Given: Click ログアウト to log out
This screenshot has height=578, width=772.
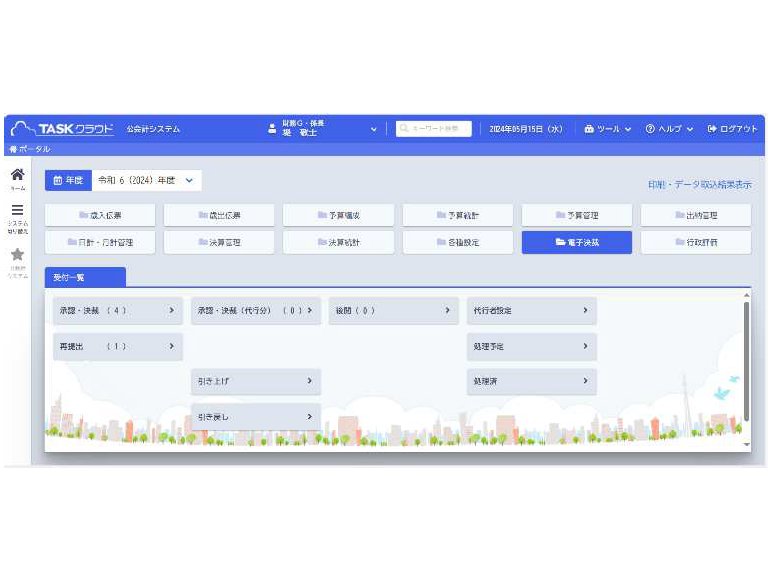Looking at the screenshot, I should [732, 129].
